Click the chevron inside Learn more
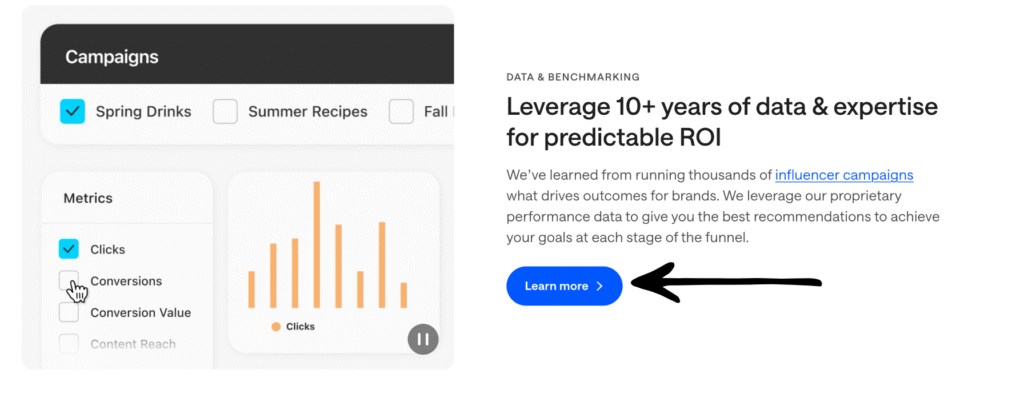 [600, 286]
